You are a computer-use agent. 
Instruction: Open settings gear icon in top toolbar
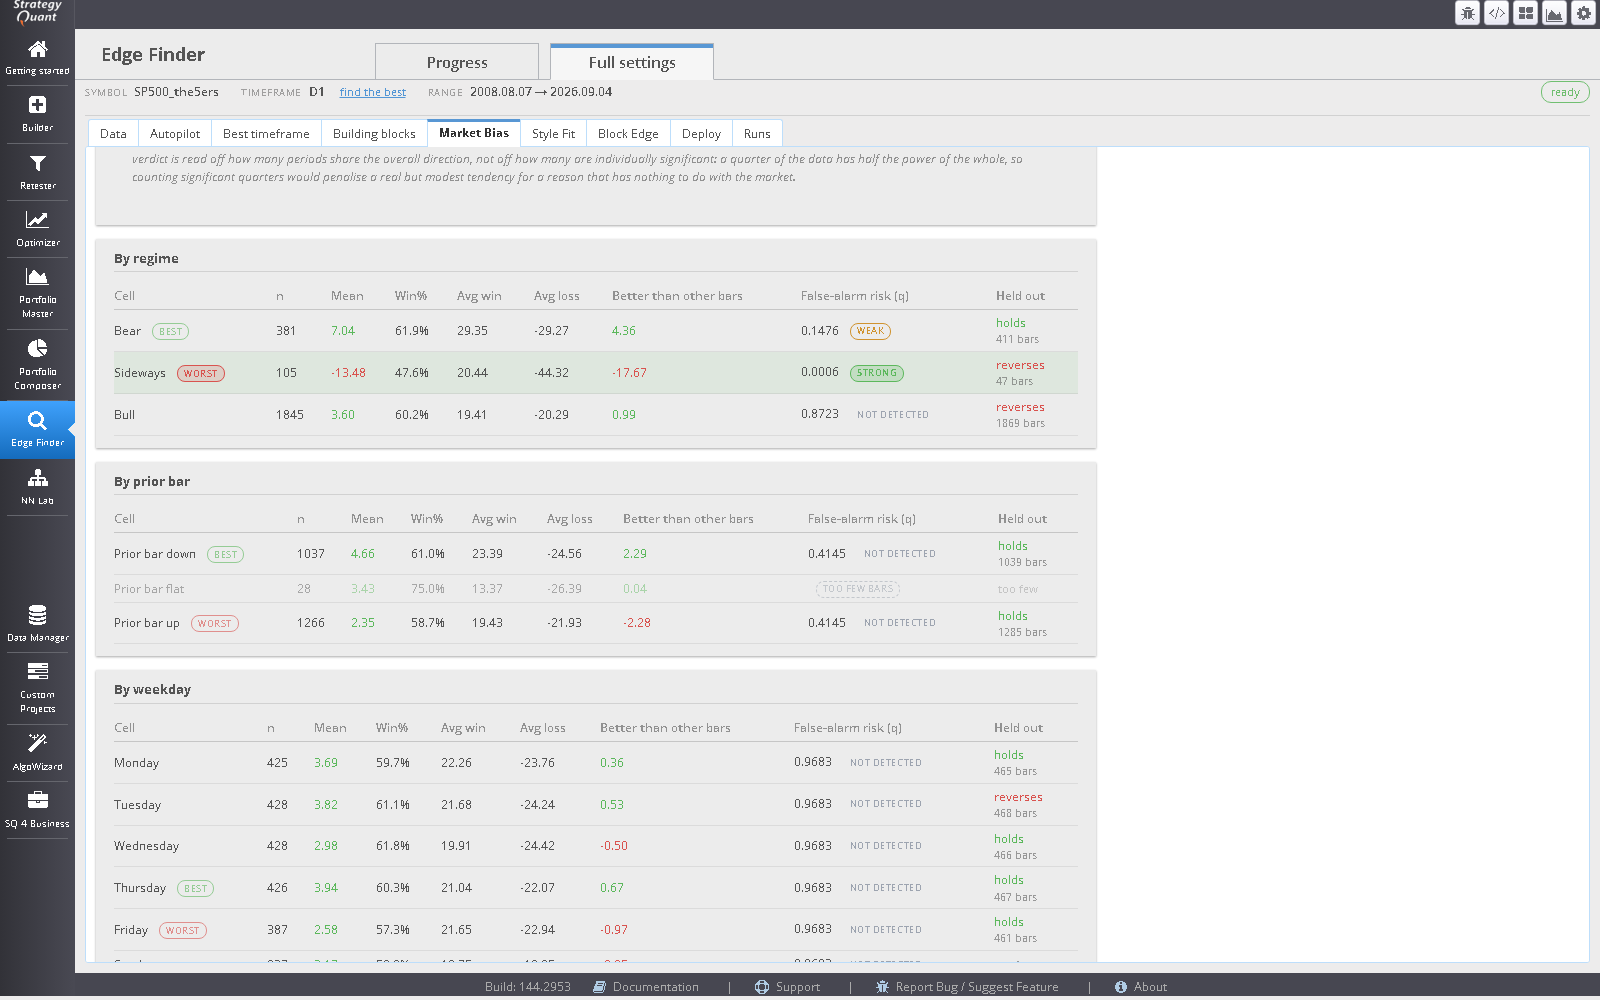tap(1583, 13)
